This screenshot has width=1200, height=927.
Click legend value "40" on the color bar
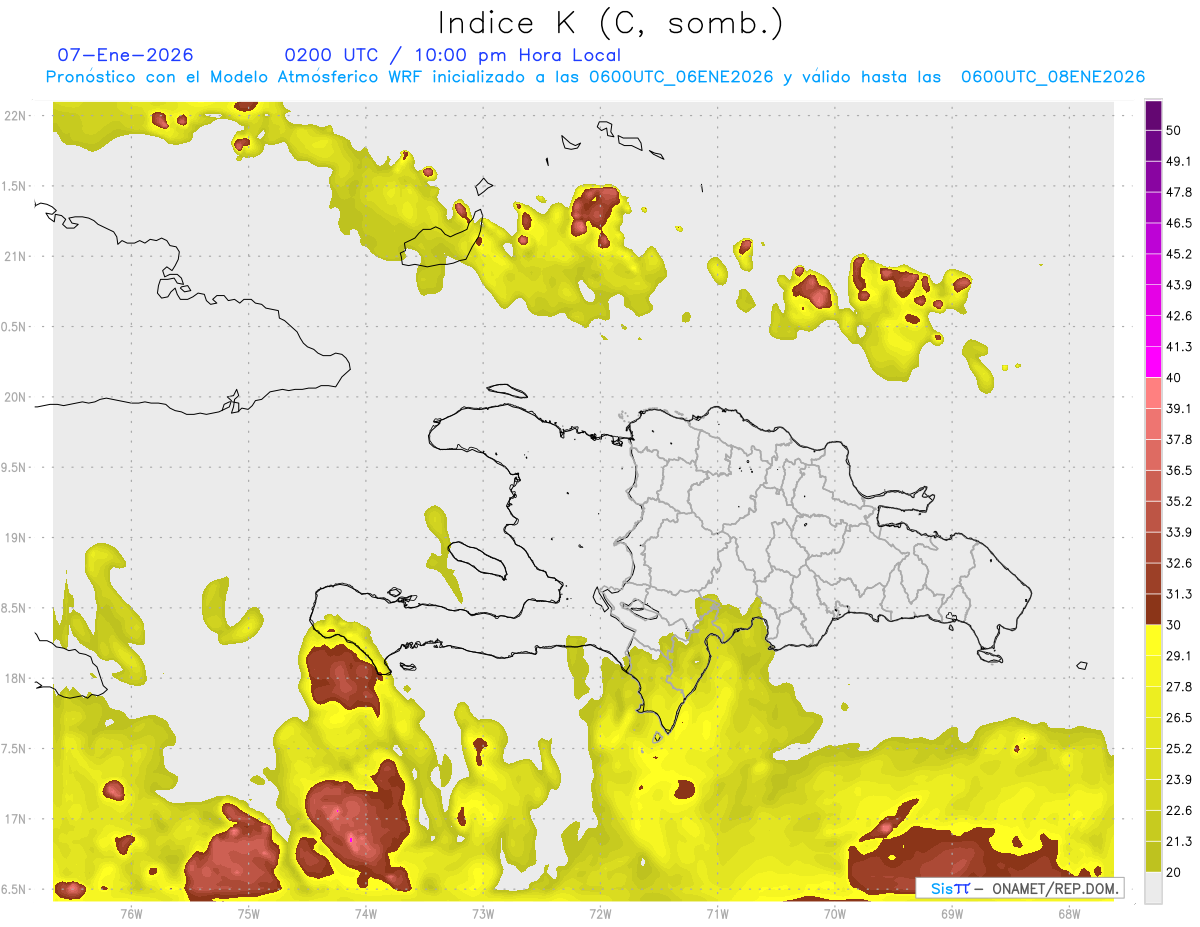coord(1173,378)
